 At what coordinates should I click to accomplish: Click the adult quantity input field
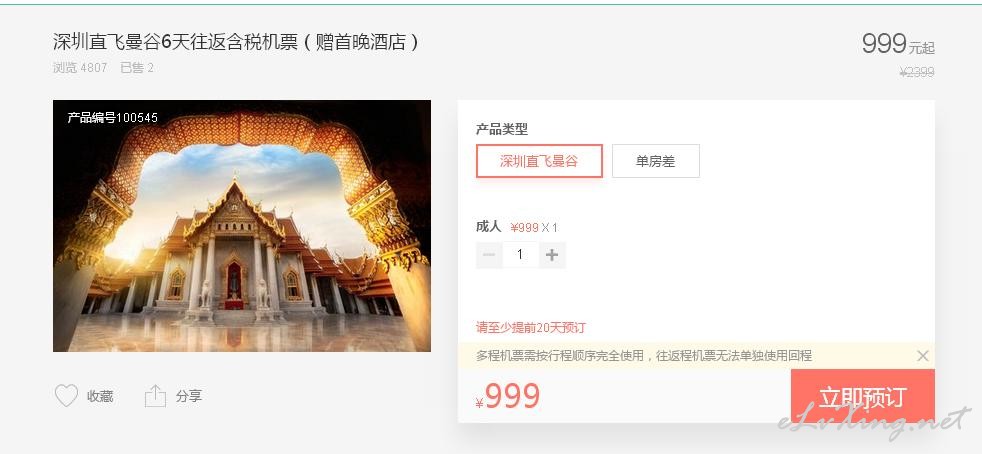[x=520, y=255]
